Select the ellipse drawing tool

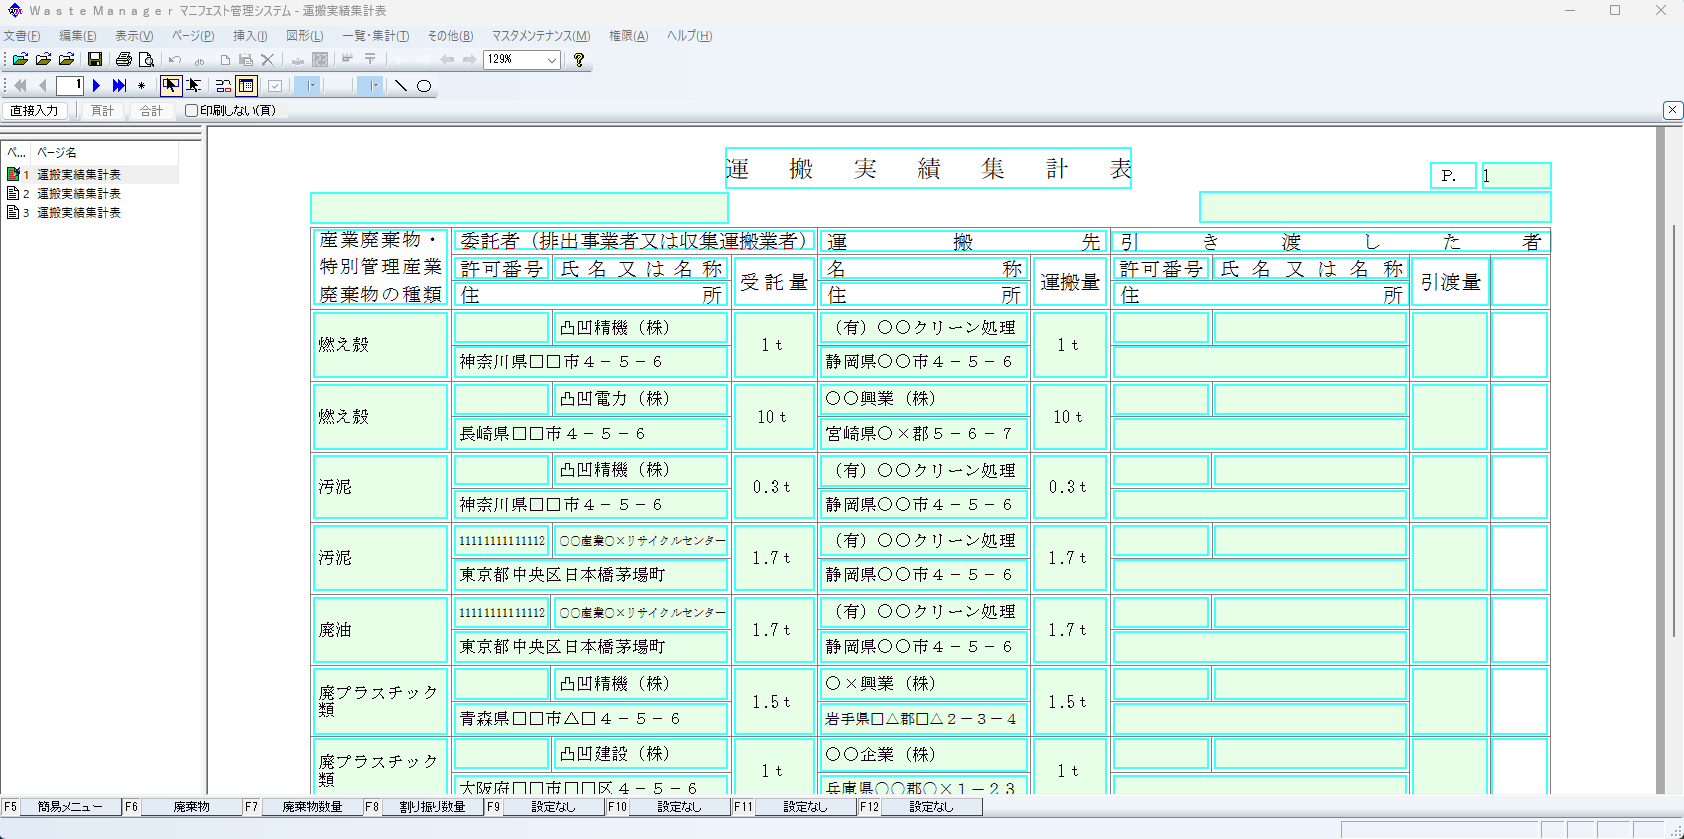pos(424,86)
